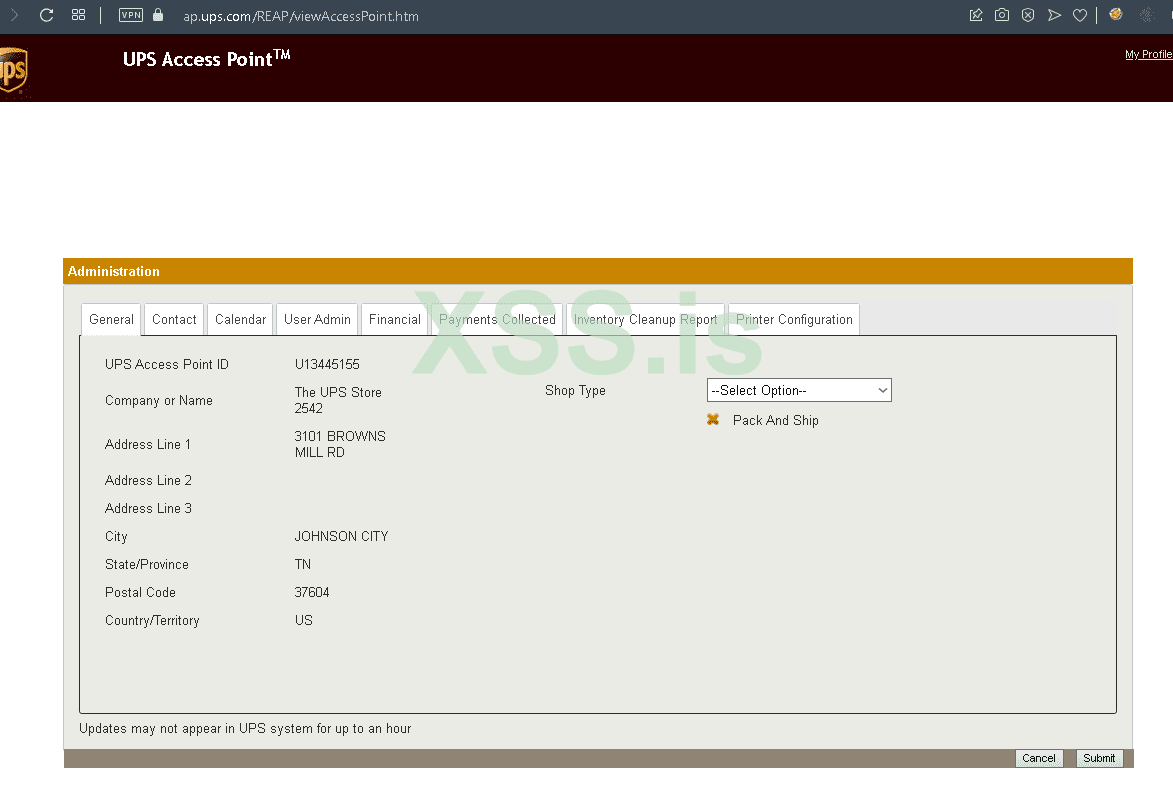Click the camera snapshot icon

pyautogui.click(x=1002, y=15)
